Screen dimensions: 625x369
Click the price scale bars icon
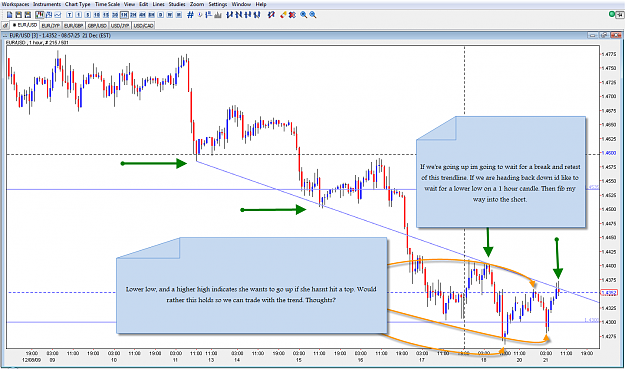click(208, 15)
